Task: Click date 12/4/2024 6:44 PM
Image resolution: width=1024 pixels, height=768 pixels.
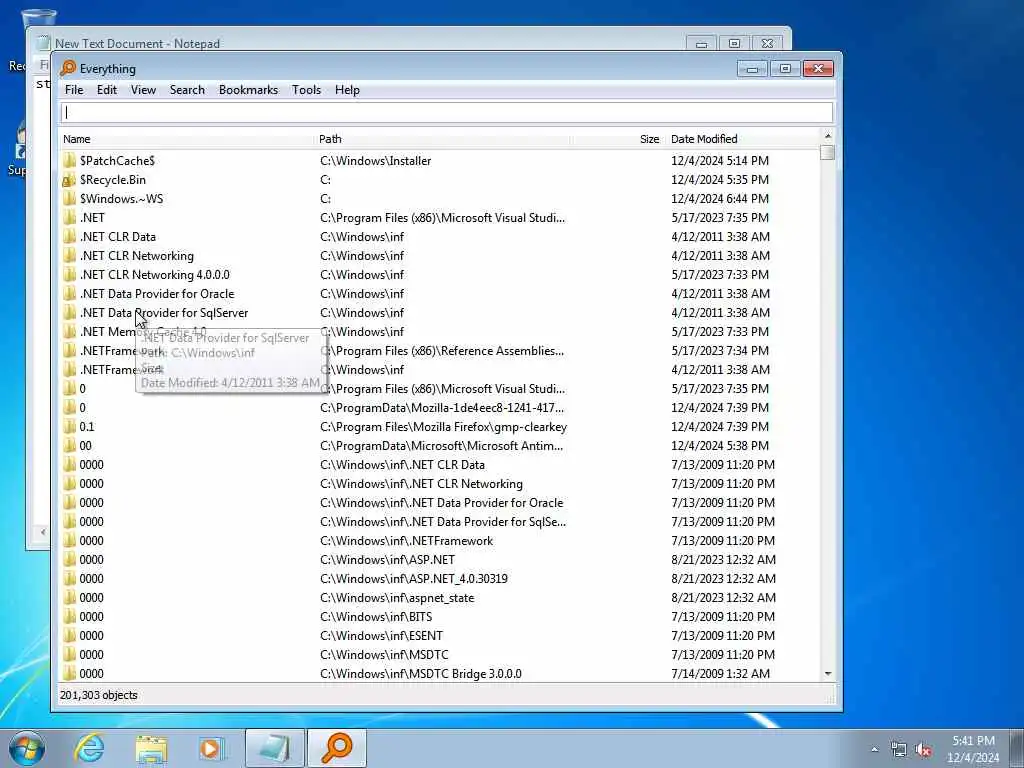Action: [x=720, y=199]
